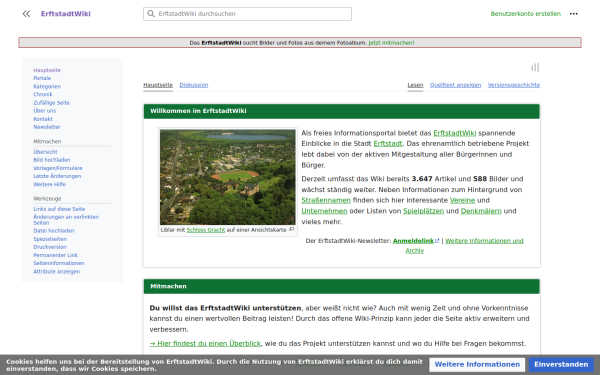The height and width of the screenshot is (375, 600).
Task: Open Weitere Hilfe link
Action: (x=49, y=184)
